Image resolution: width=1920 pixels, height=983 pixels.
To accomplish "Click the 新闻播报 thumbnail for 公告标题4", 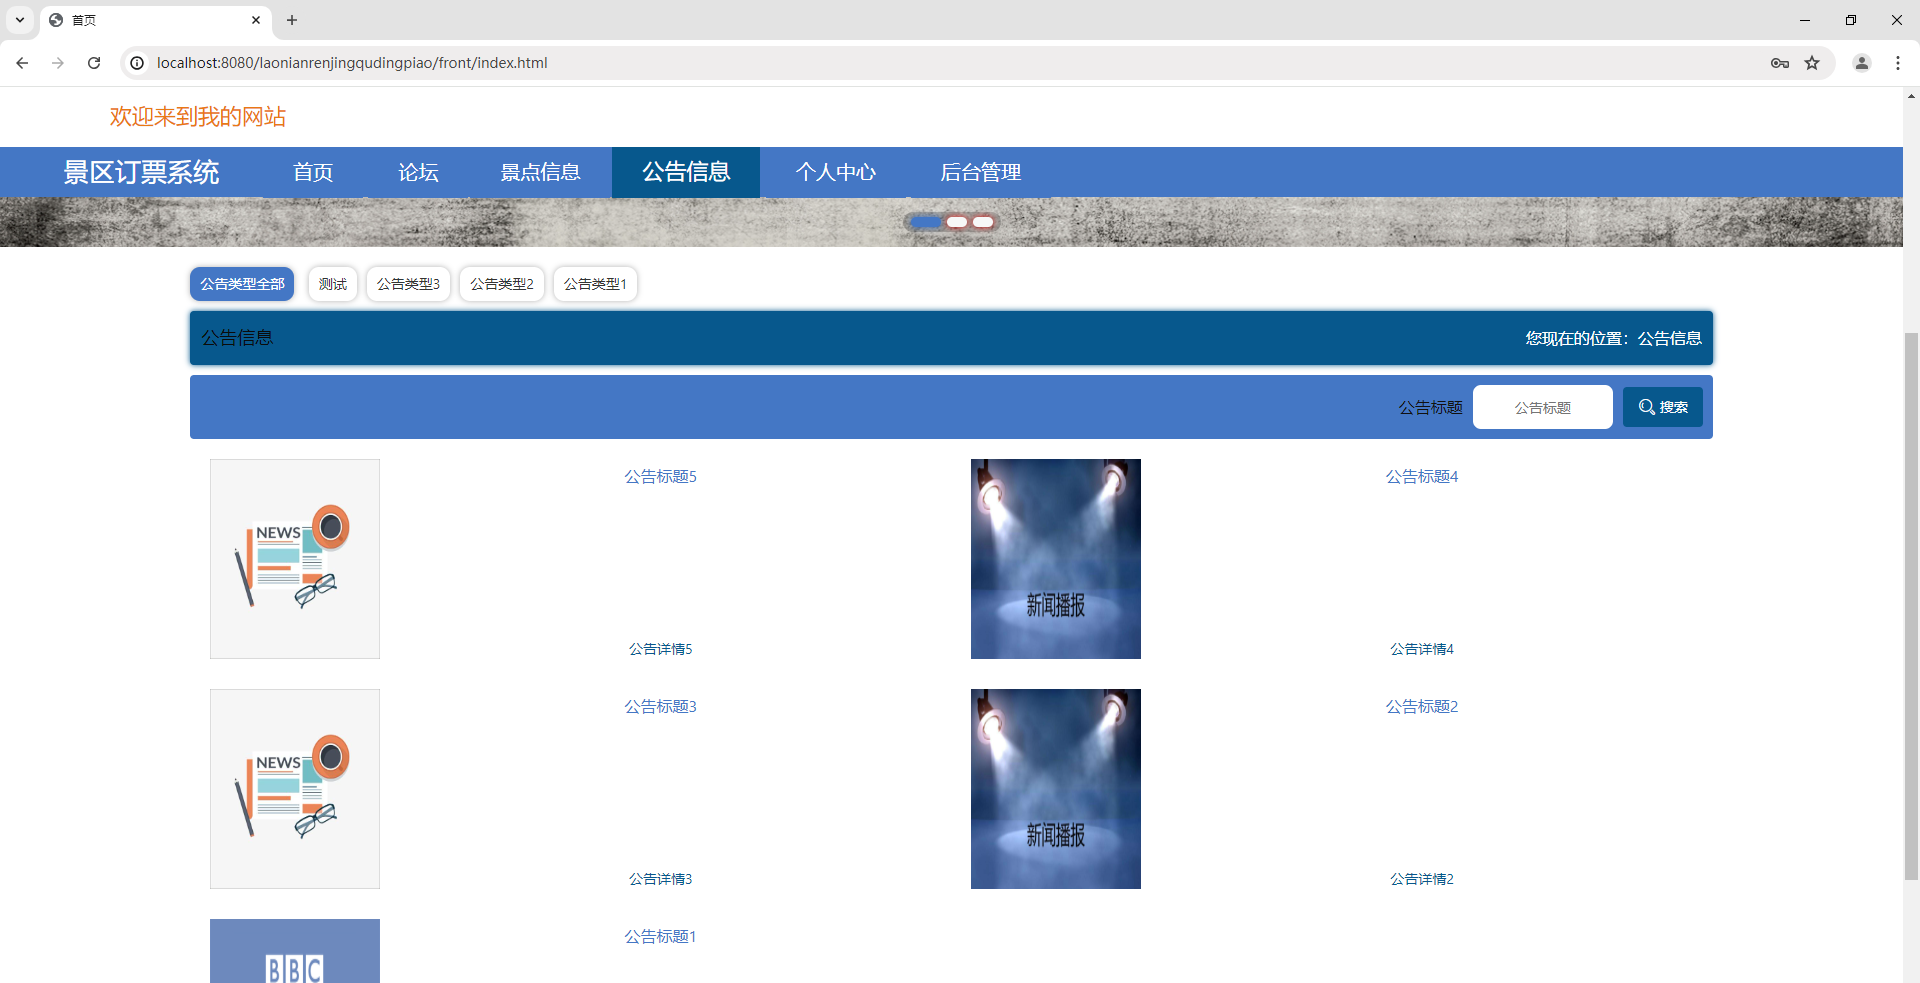I will [1056, 559].
